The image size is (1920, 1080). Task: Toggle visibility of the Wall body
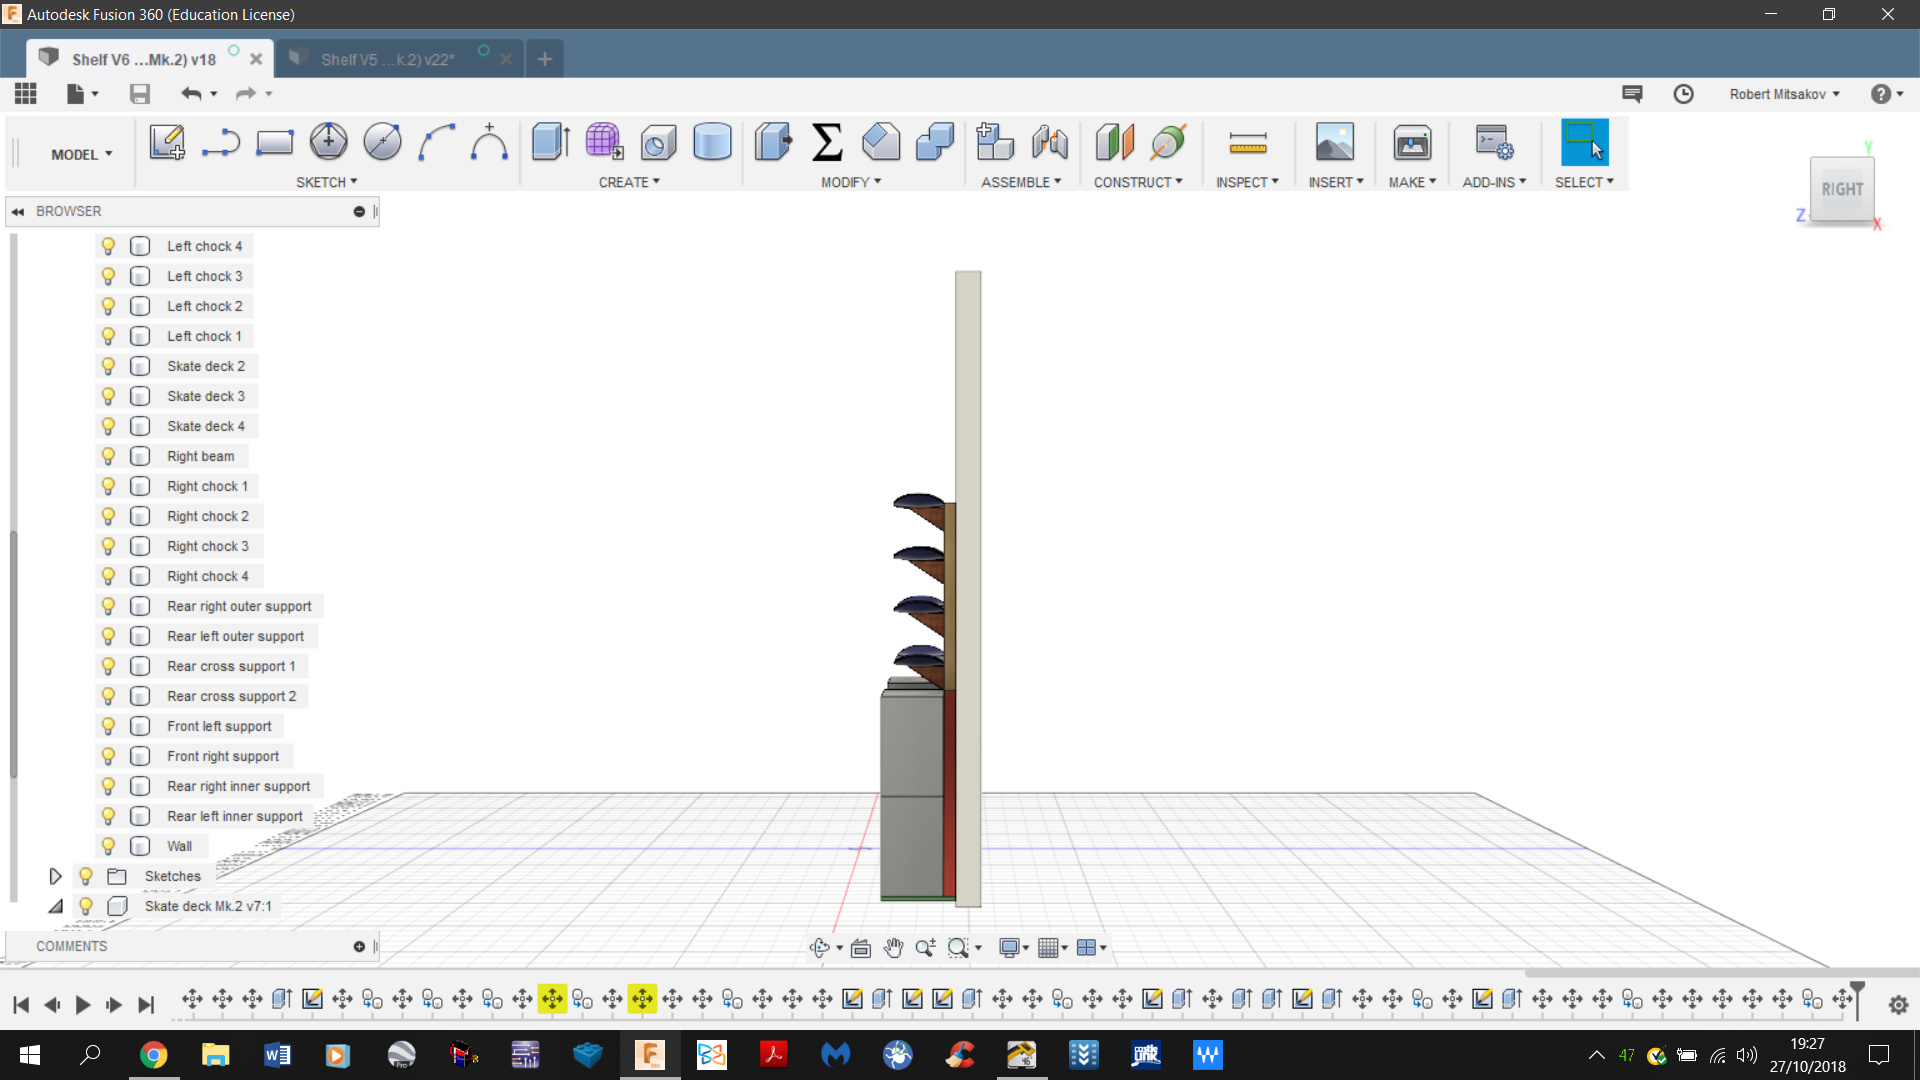[x=108, y=846]
